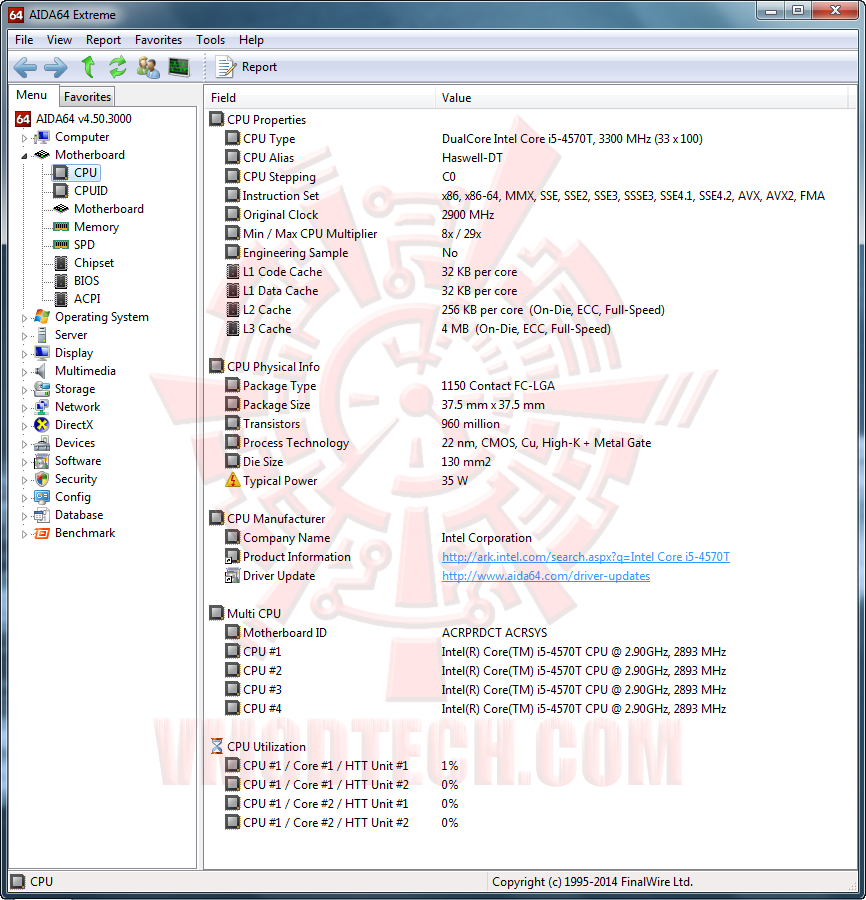Expand the Display tree node
The width and height of the screenshot is (866, 900).
click(x=24, y=354)
